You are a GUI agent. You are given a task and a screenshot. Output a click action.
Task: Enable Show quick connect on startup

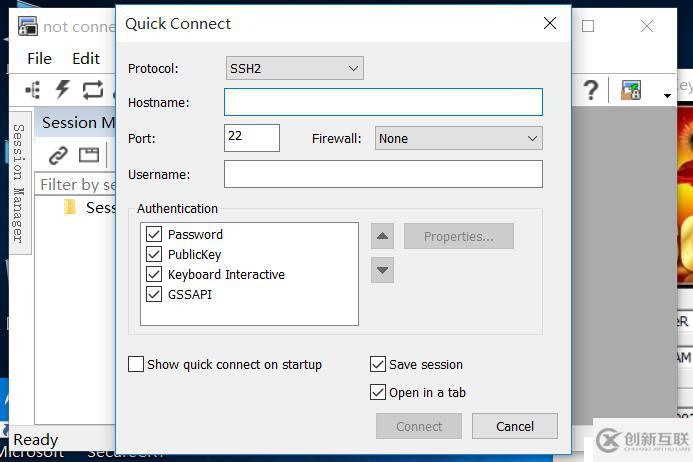pos(136,364)
